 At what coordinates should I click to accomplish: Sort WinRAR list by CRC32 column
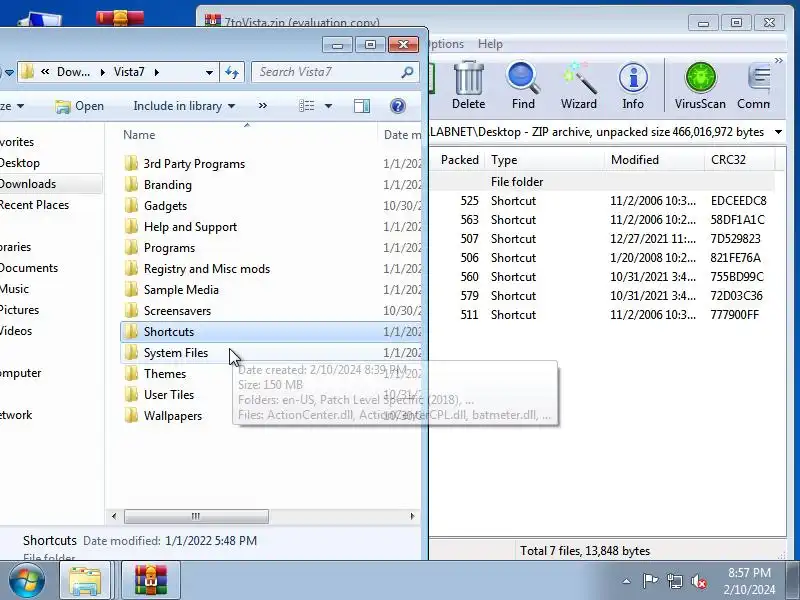pyautogui.click(x=739, y=160)
